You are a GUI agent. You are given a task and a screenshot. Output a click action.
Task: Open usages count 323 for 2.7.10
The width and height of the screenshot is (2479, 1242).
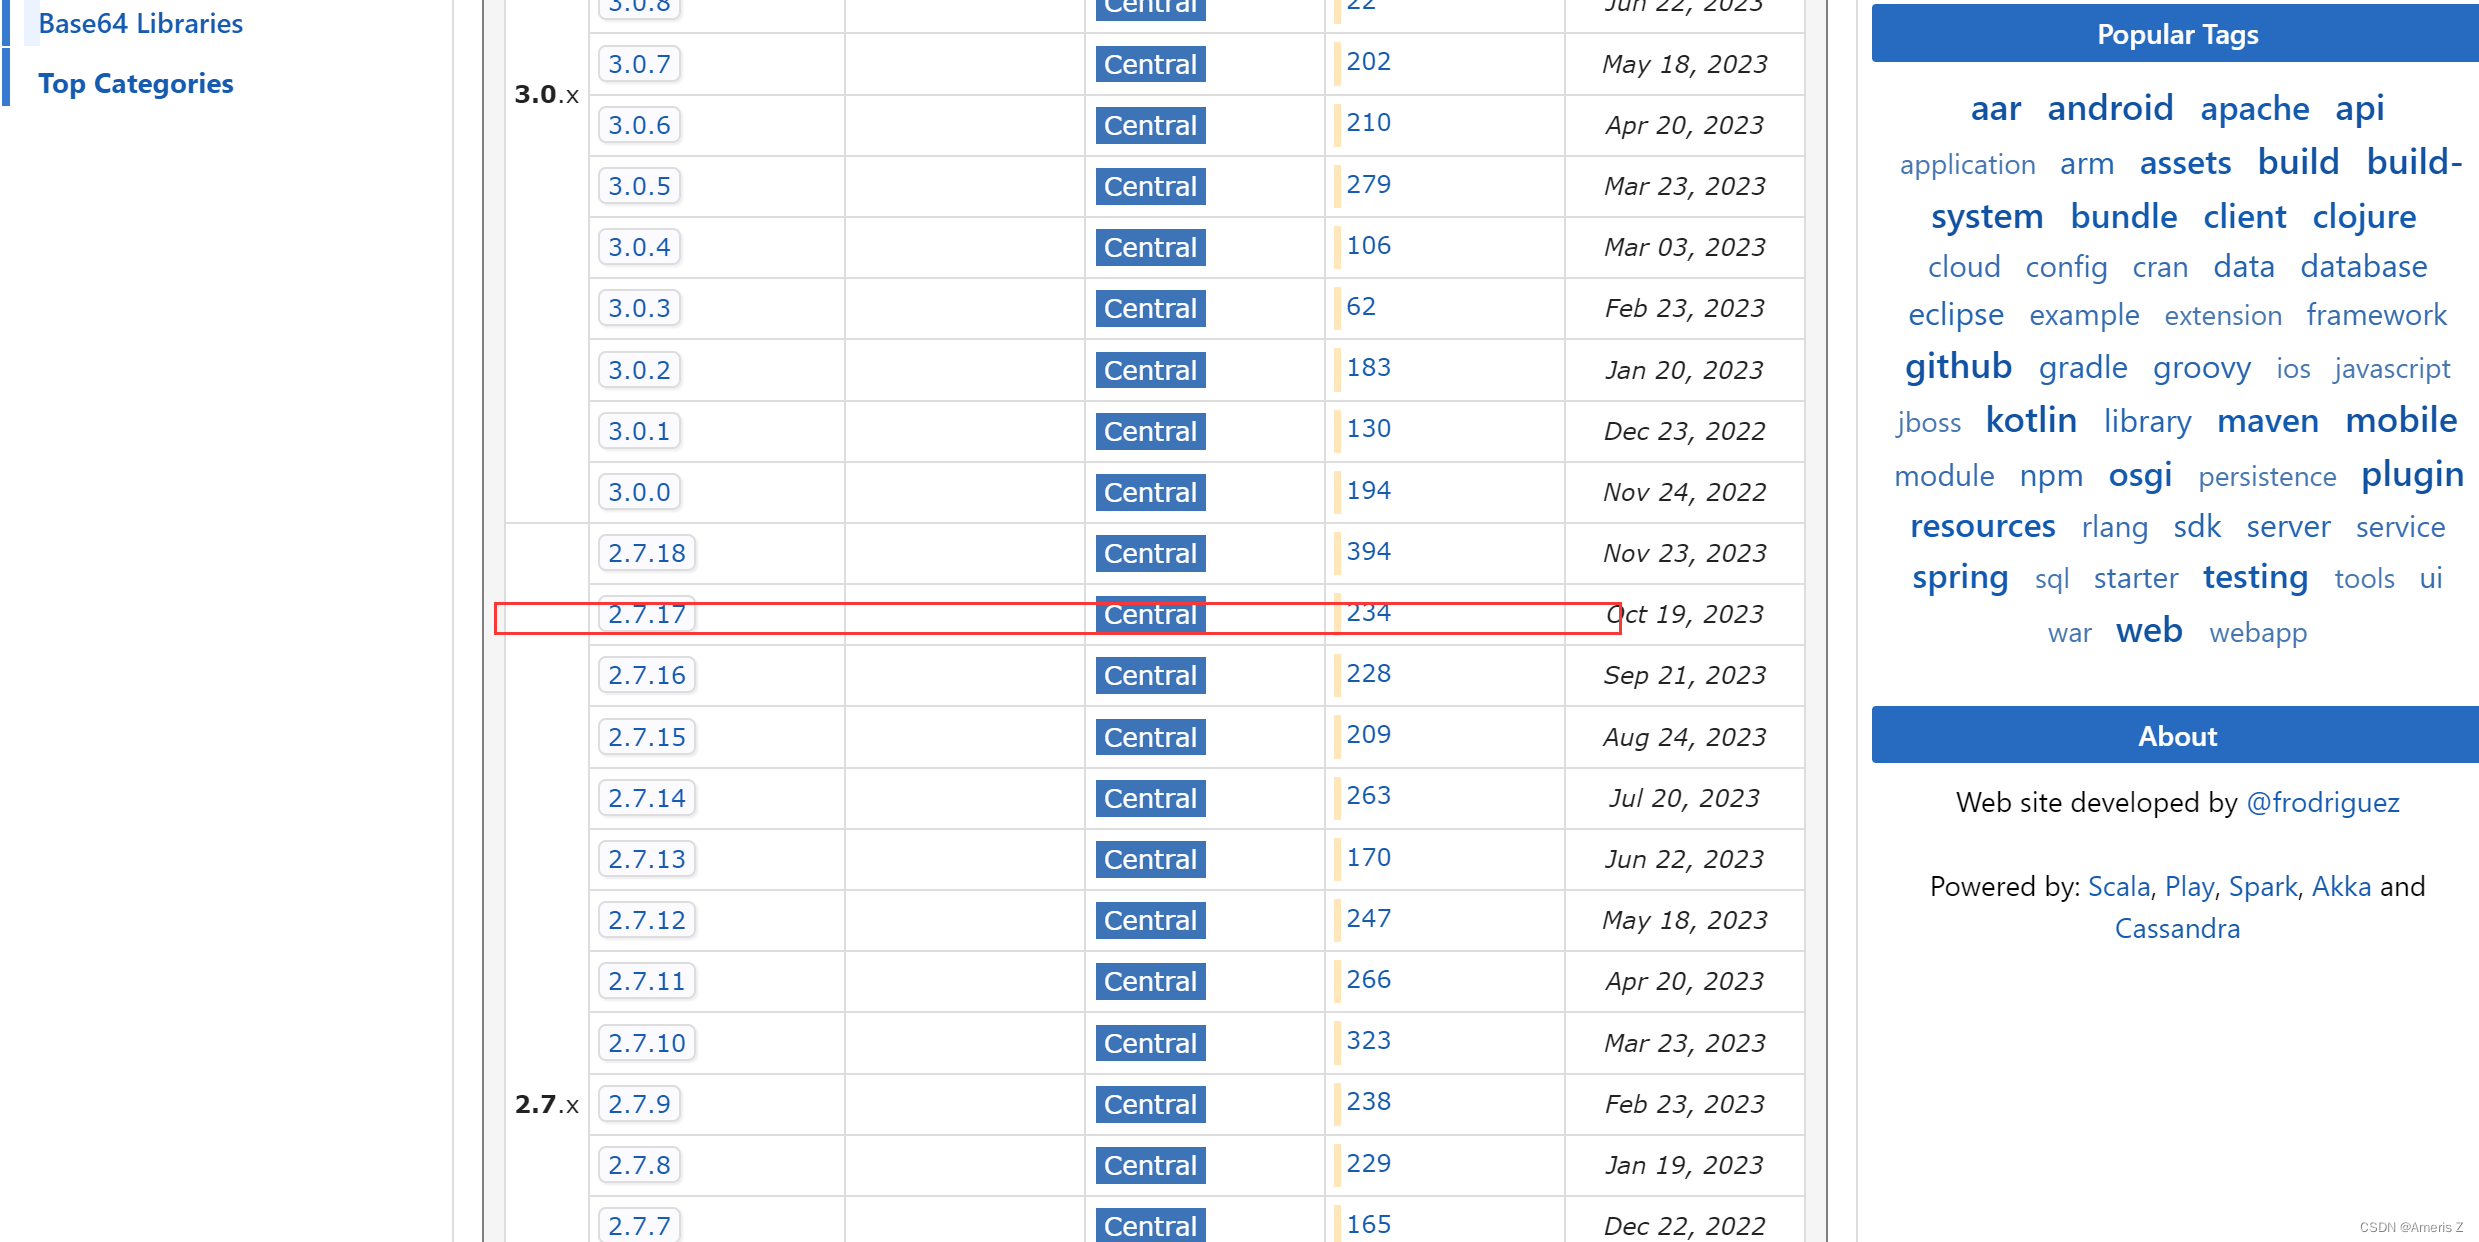tap(1368, 1040)
